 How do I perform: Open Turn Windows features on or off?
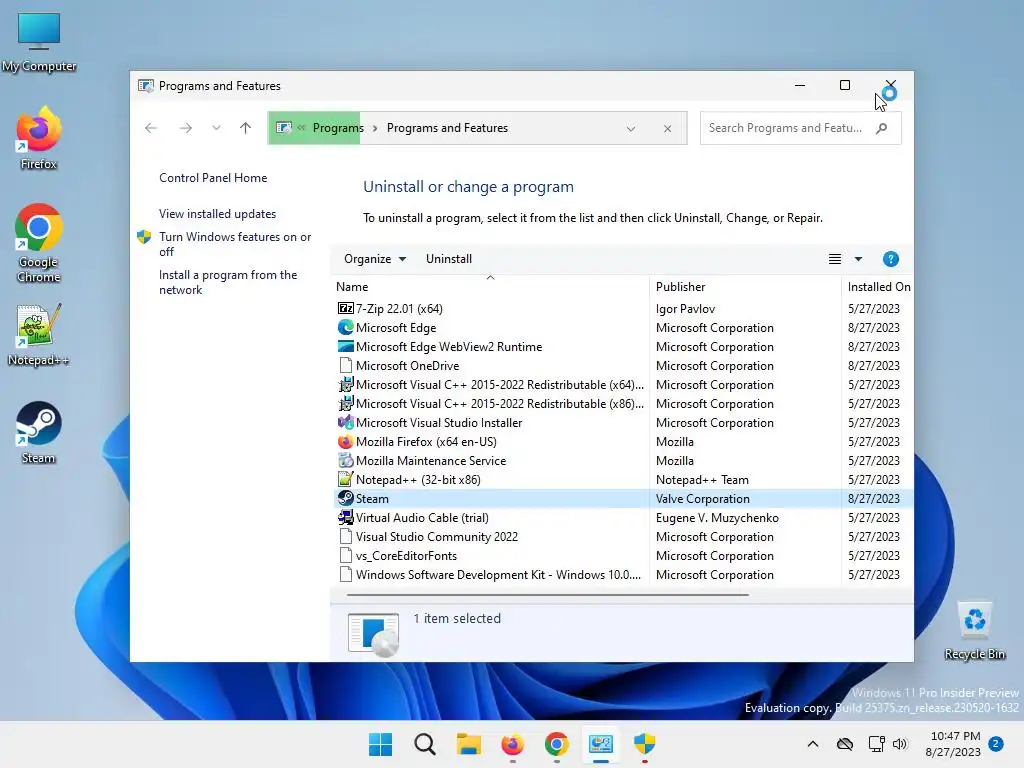[x=235, y=244]
